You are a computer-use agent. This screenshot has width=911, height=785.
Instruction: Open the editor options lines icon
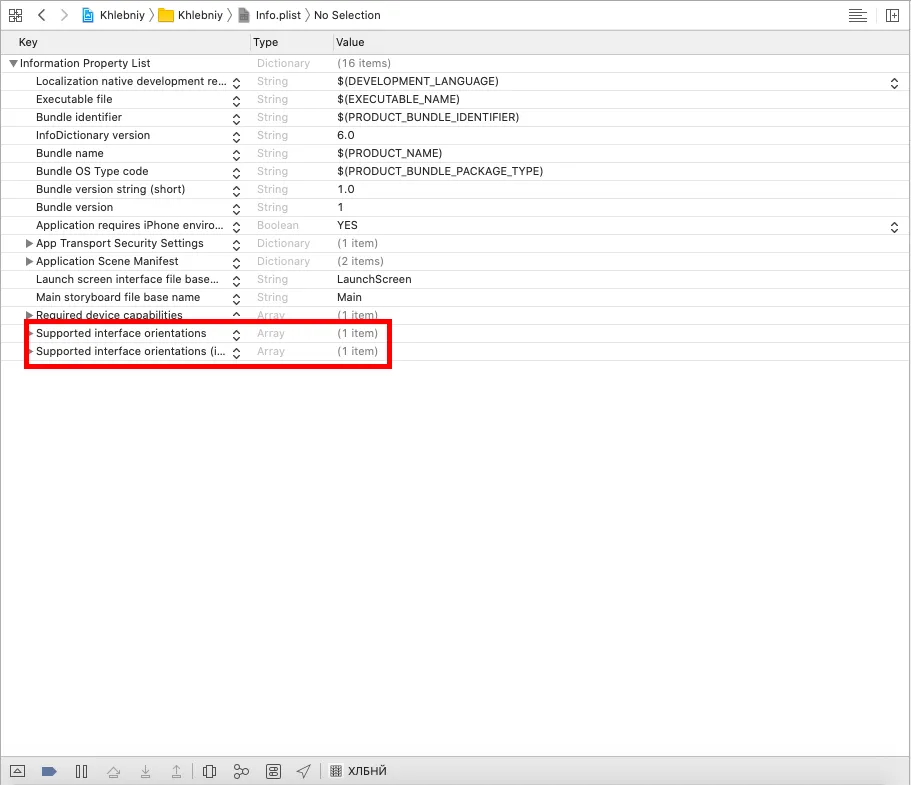[x=858, y=16]
